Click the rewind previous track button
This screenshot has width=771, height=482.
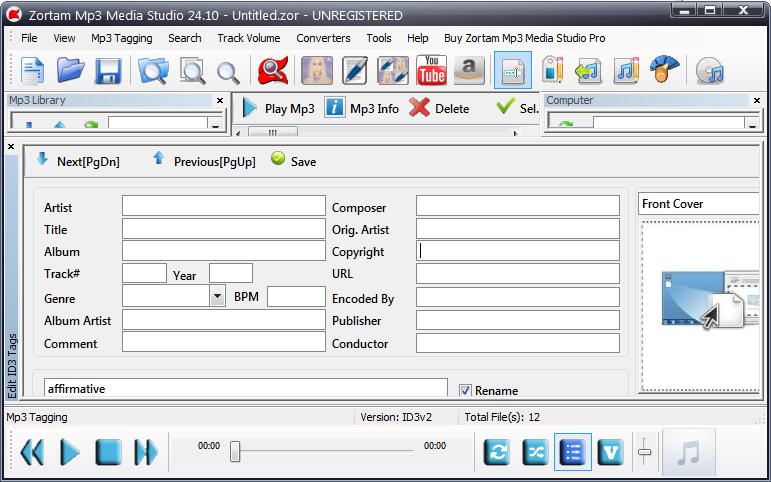(32, 452)
